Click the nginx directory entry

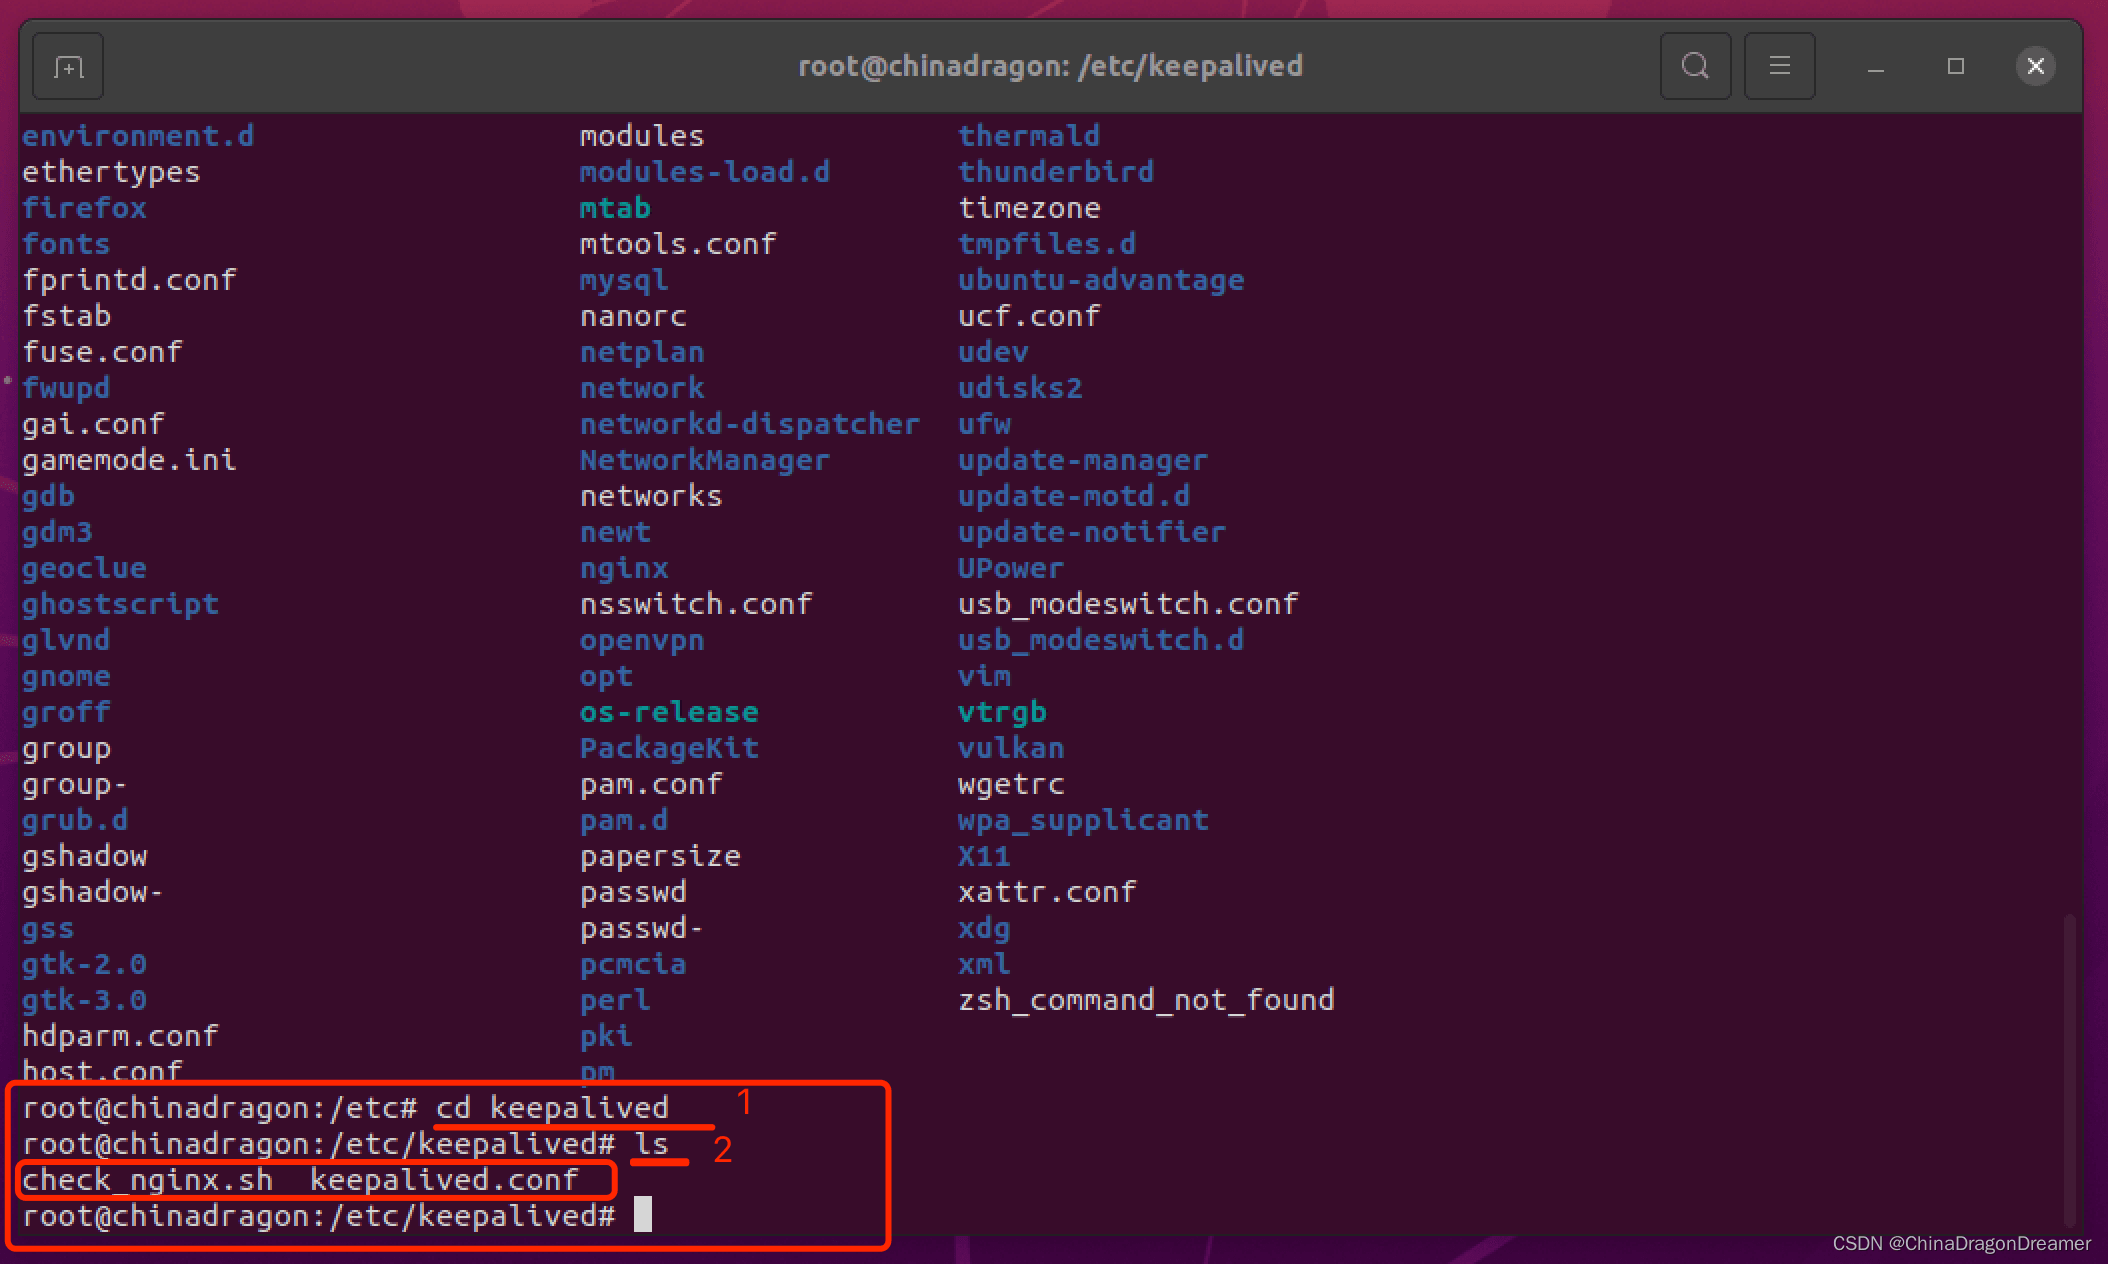(624, 568)
